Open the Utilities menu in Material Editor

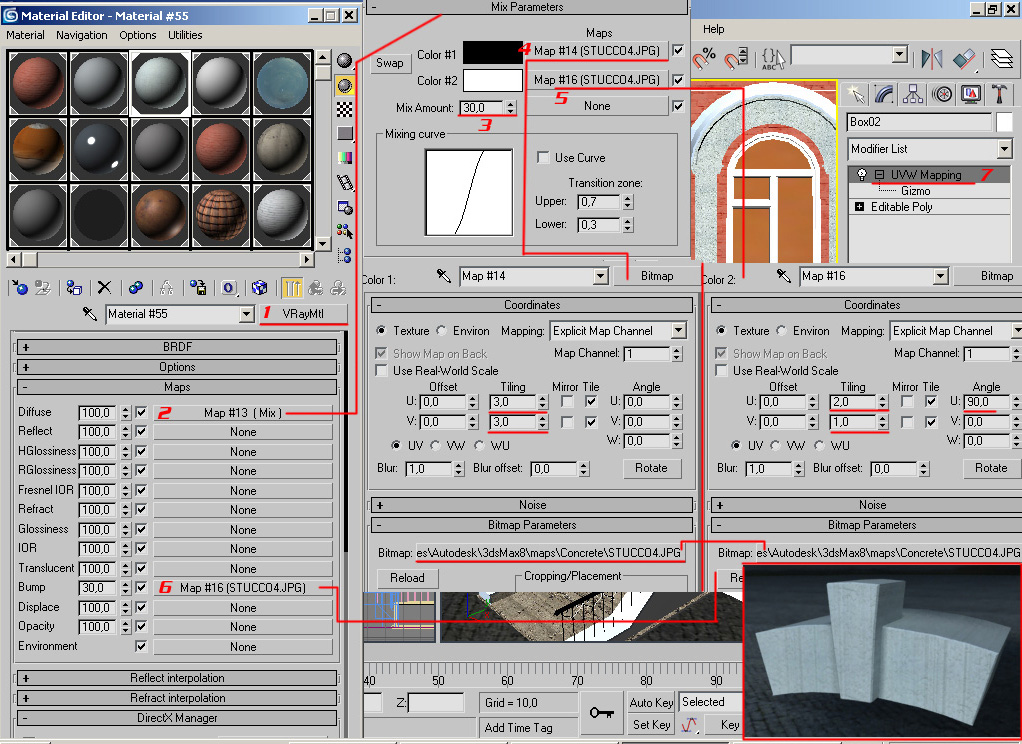pyautogui.click(x=185, y=35)
